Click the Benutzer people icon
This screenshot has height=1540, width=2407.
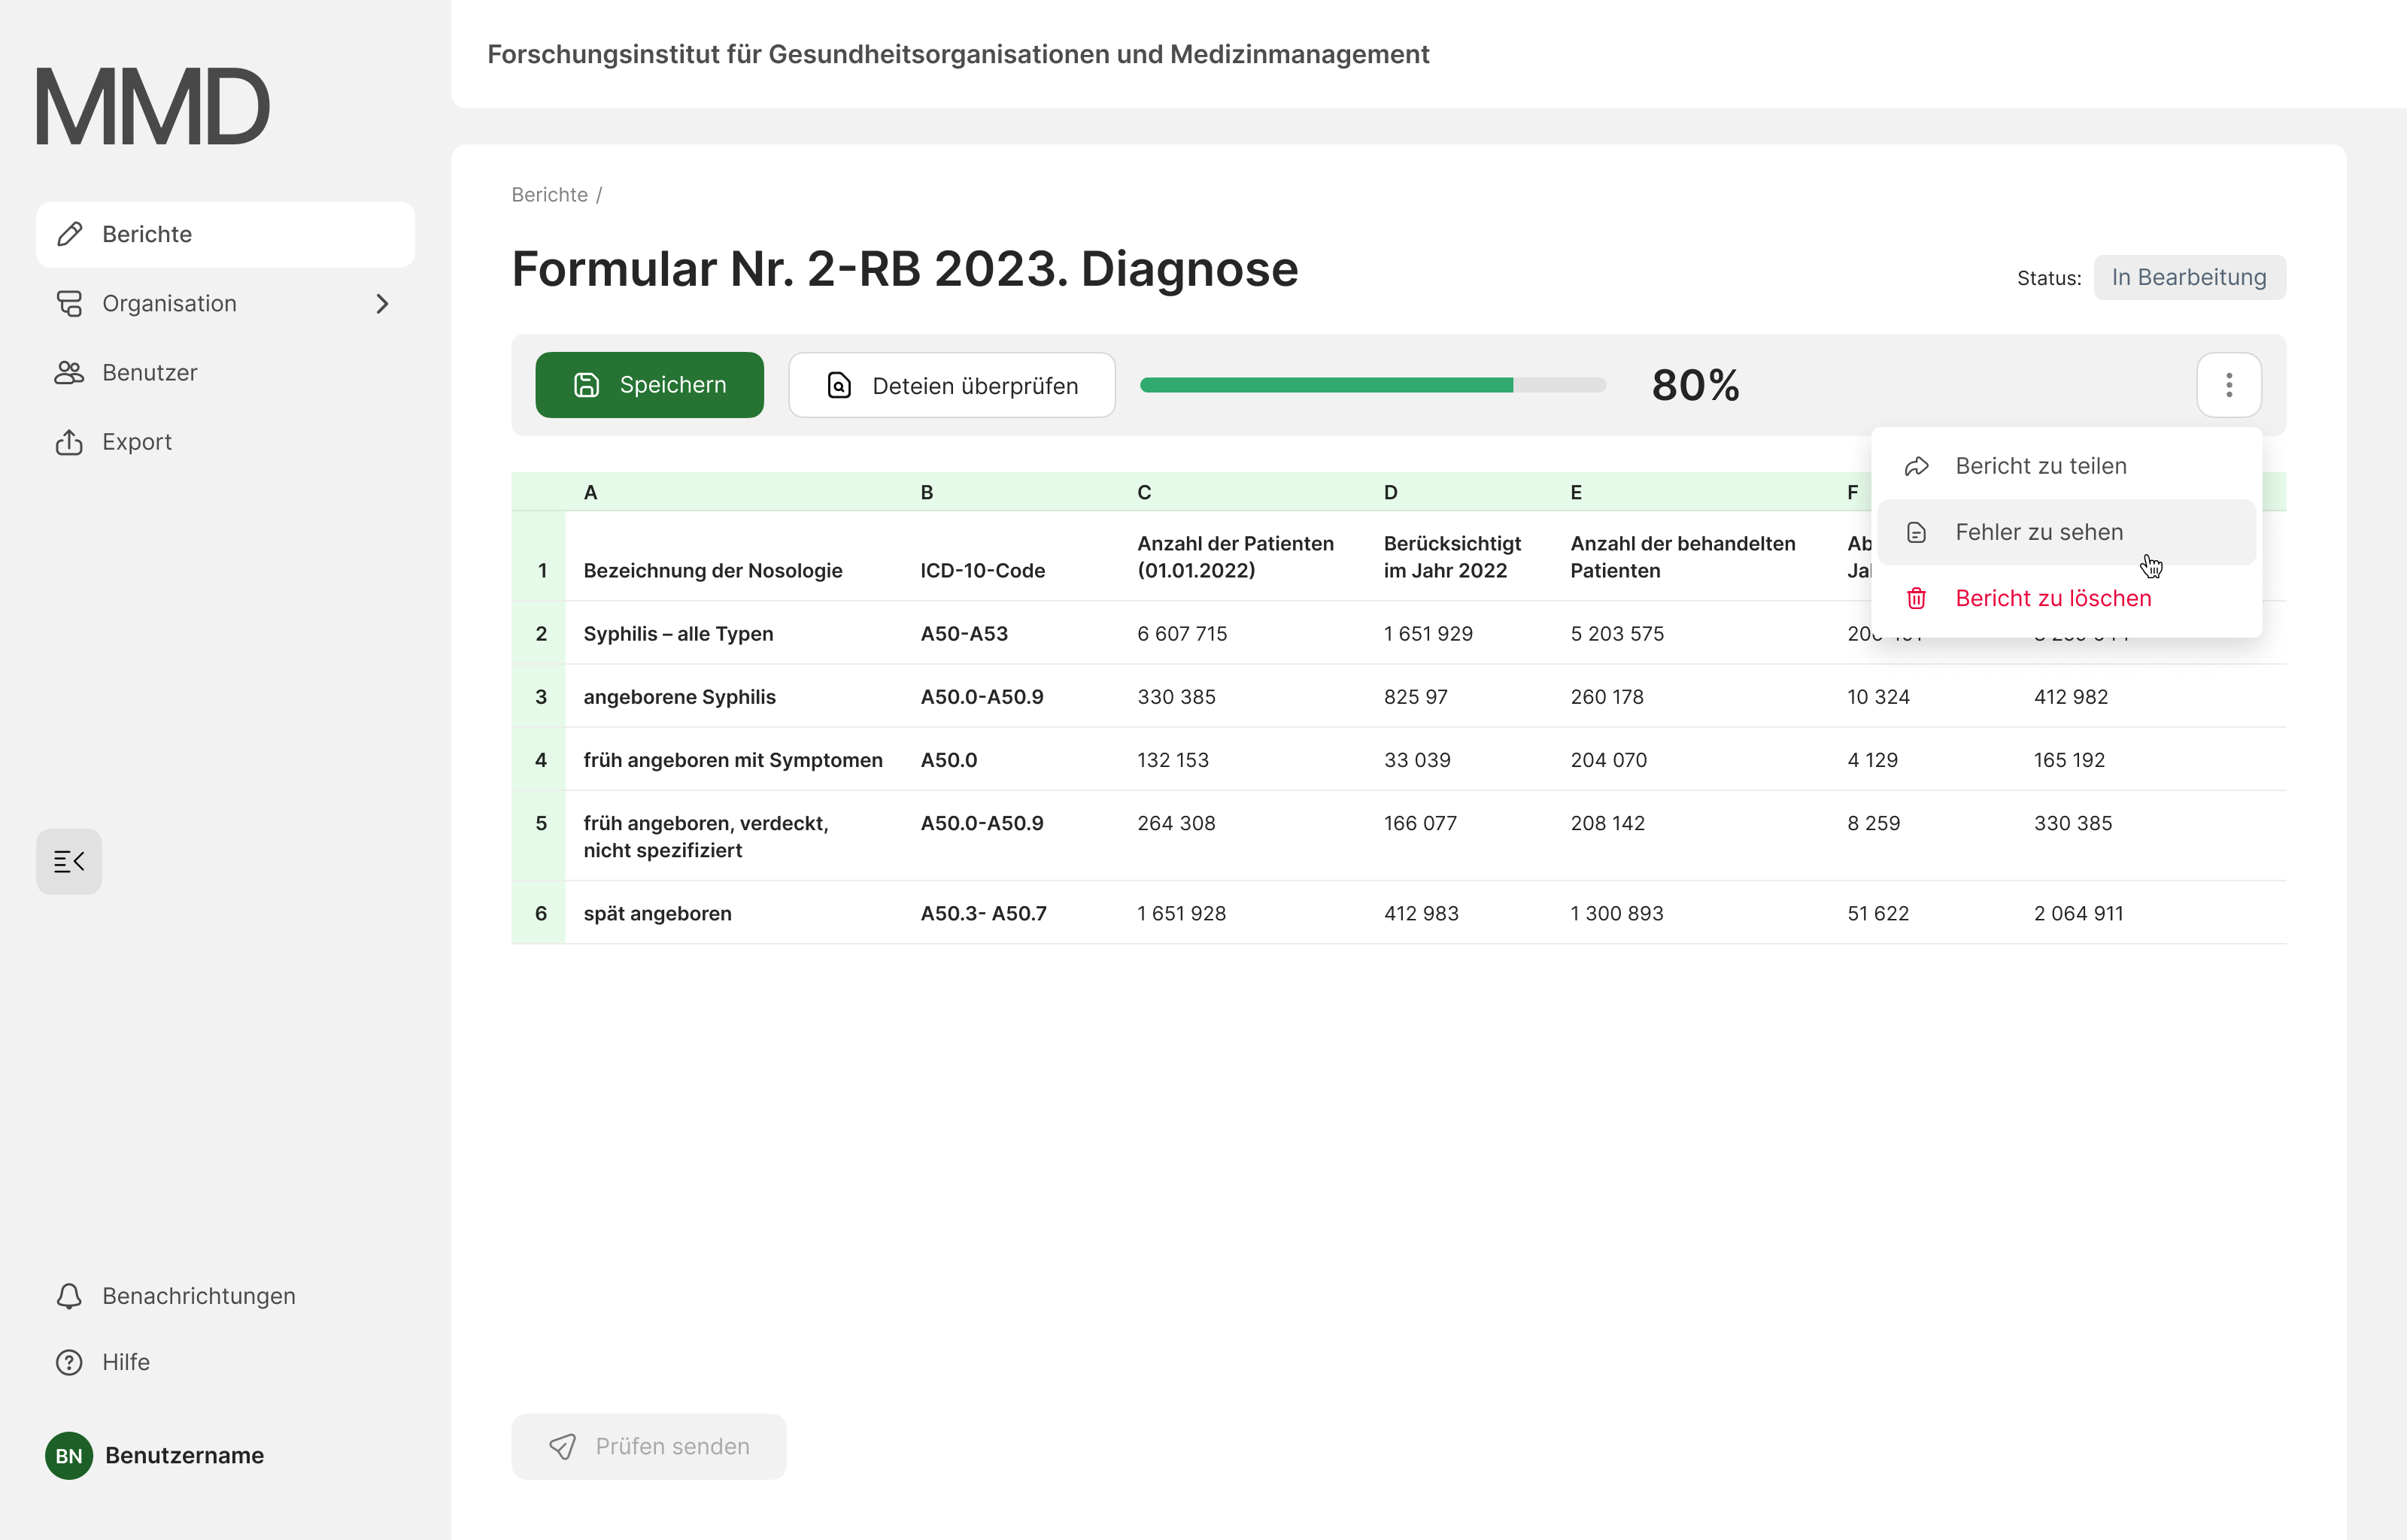click(x=69, y=372)
